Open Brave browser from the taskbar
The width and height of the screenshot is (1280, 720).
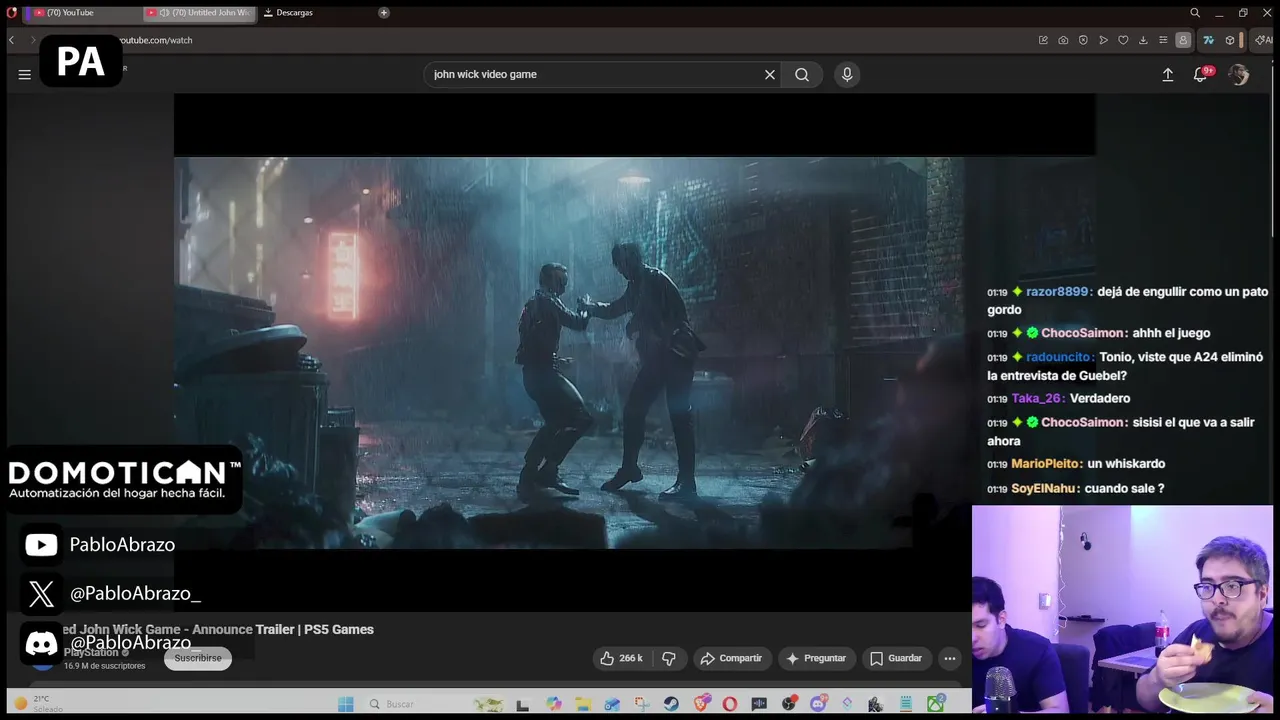(701, 704)
